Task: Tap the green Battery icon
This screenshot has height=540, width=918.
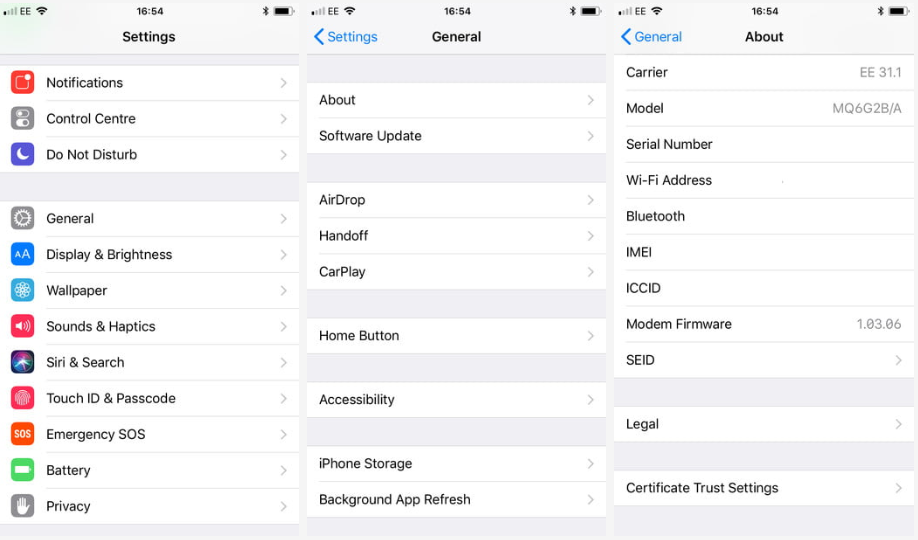Action: click(22, 470)
